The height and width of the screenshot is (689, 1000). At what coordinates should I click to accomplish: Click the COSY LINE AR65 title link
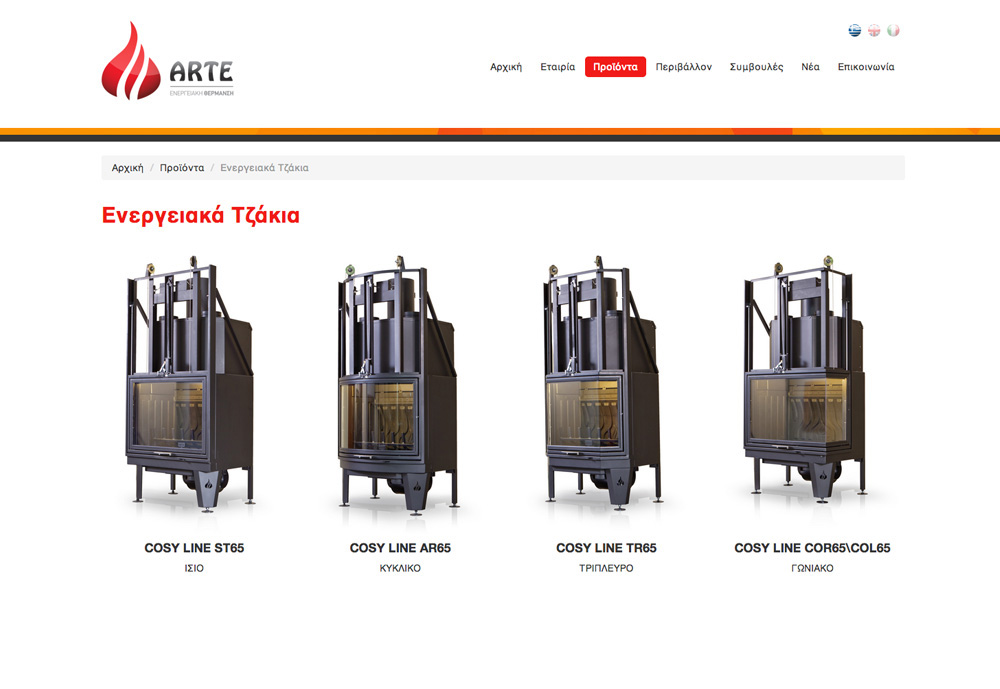(x=400, y=548)
